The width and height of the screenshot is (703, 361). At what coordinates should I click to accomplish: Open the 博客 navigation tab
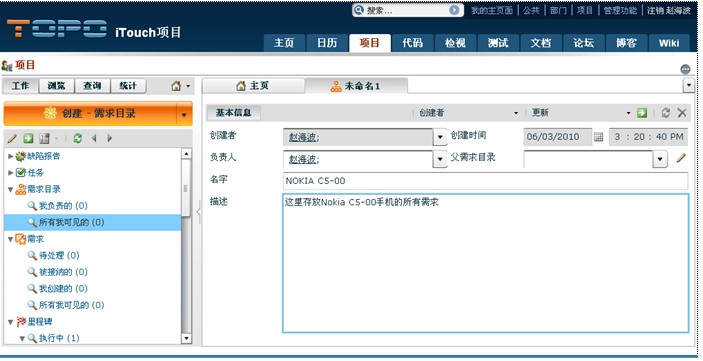click(626, 43)
